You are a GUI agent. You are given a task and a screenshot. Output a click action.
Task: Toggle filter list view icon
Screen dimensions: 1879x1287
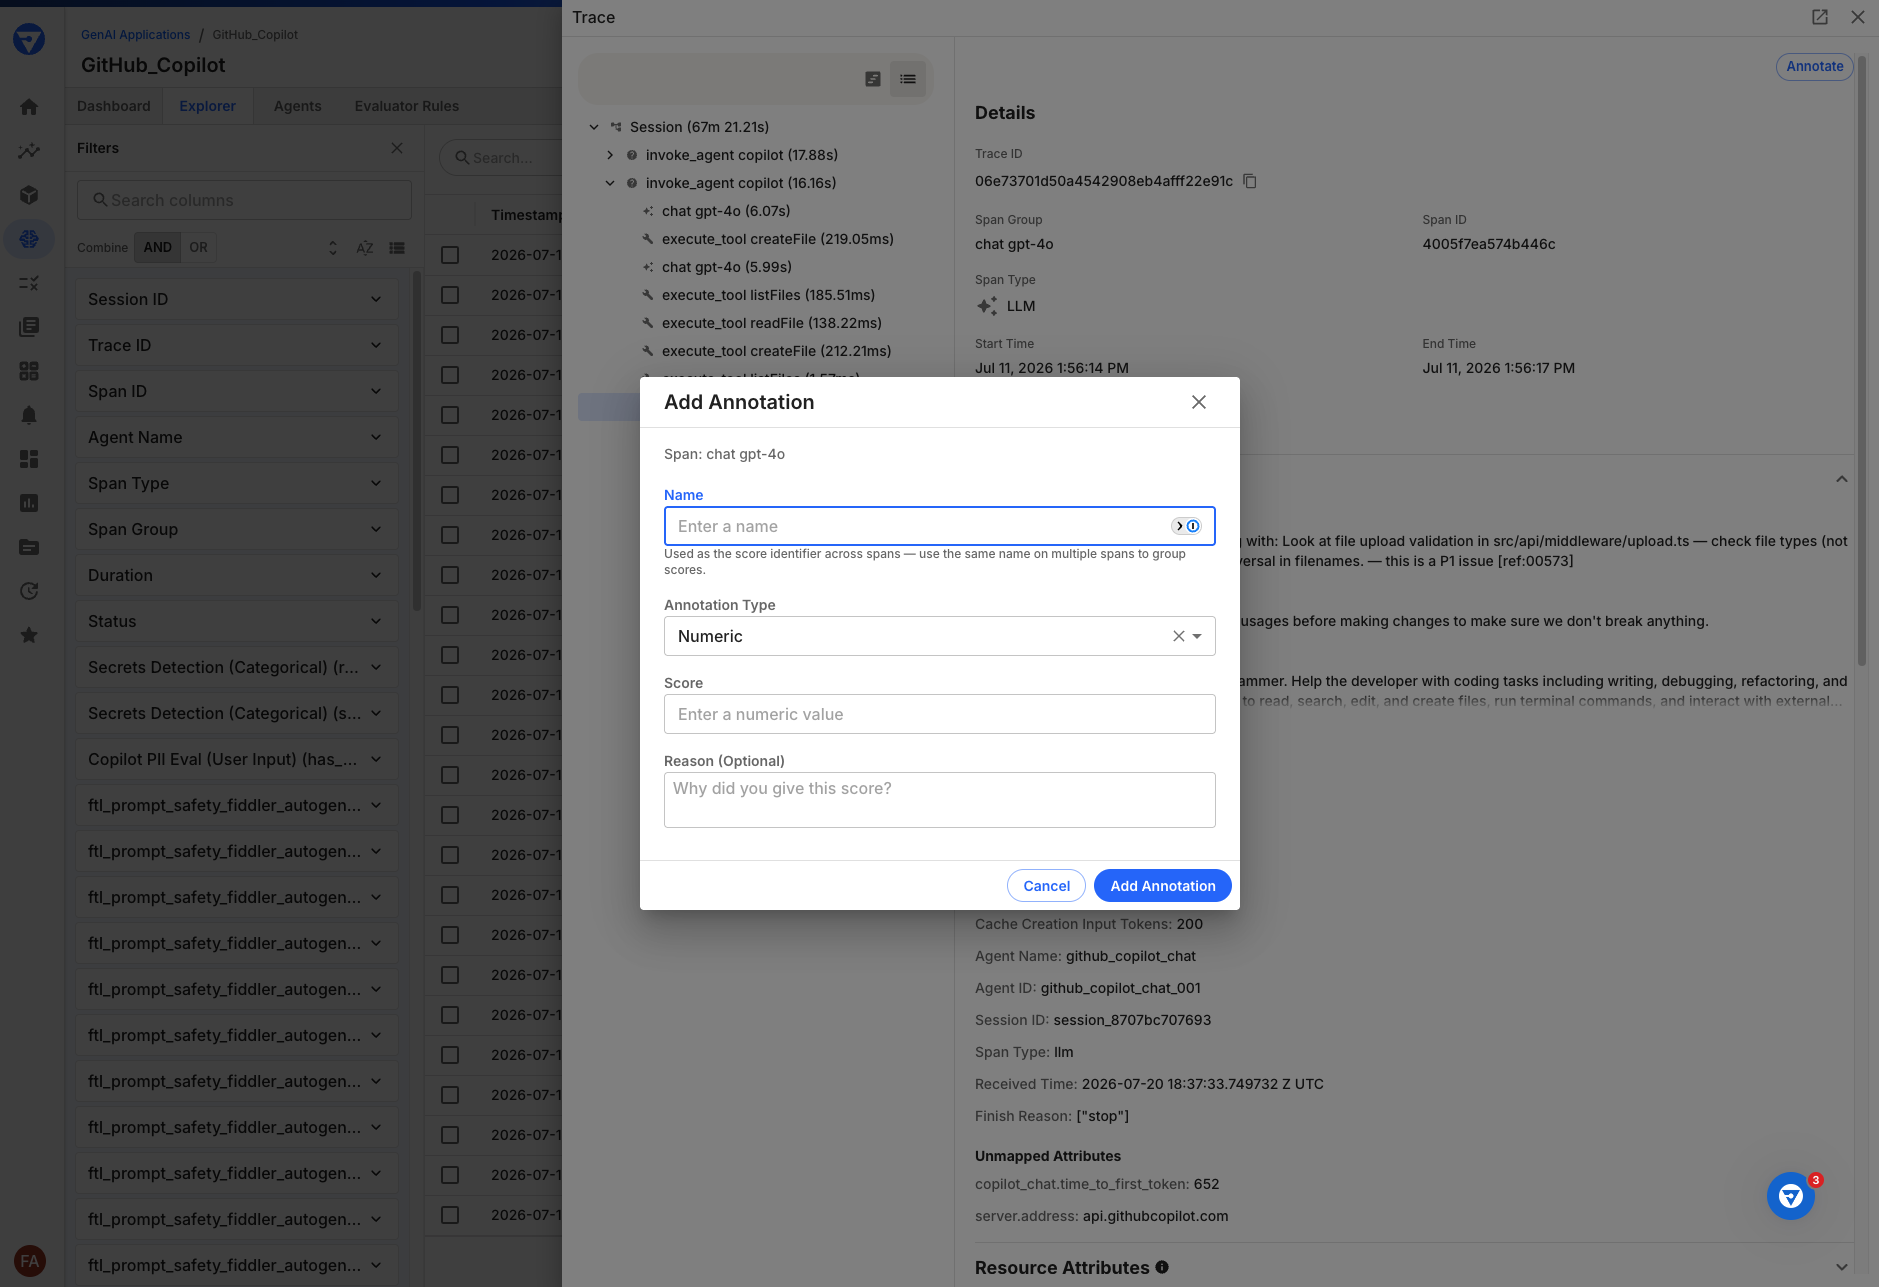(397, 248)
